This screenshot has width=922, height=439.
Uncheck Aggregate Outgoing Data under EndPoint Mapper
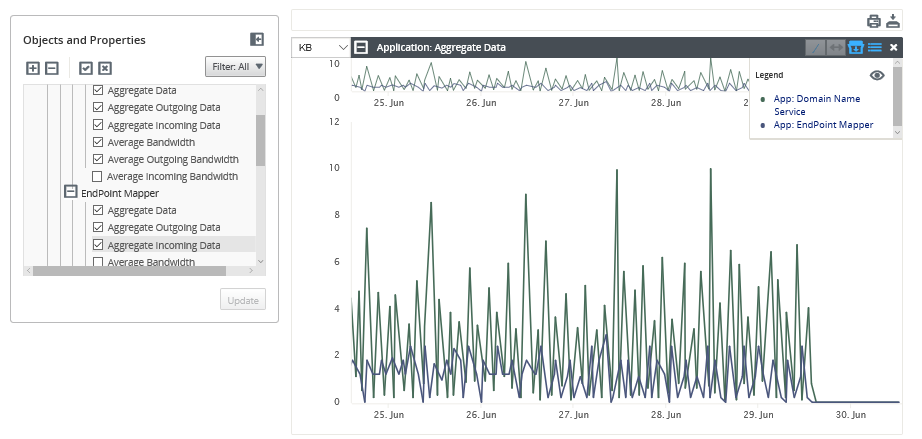(98, 227)
